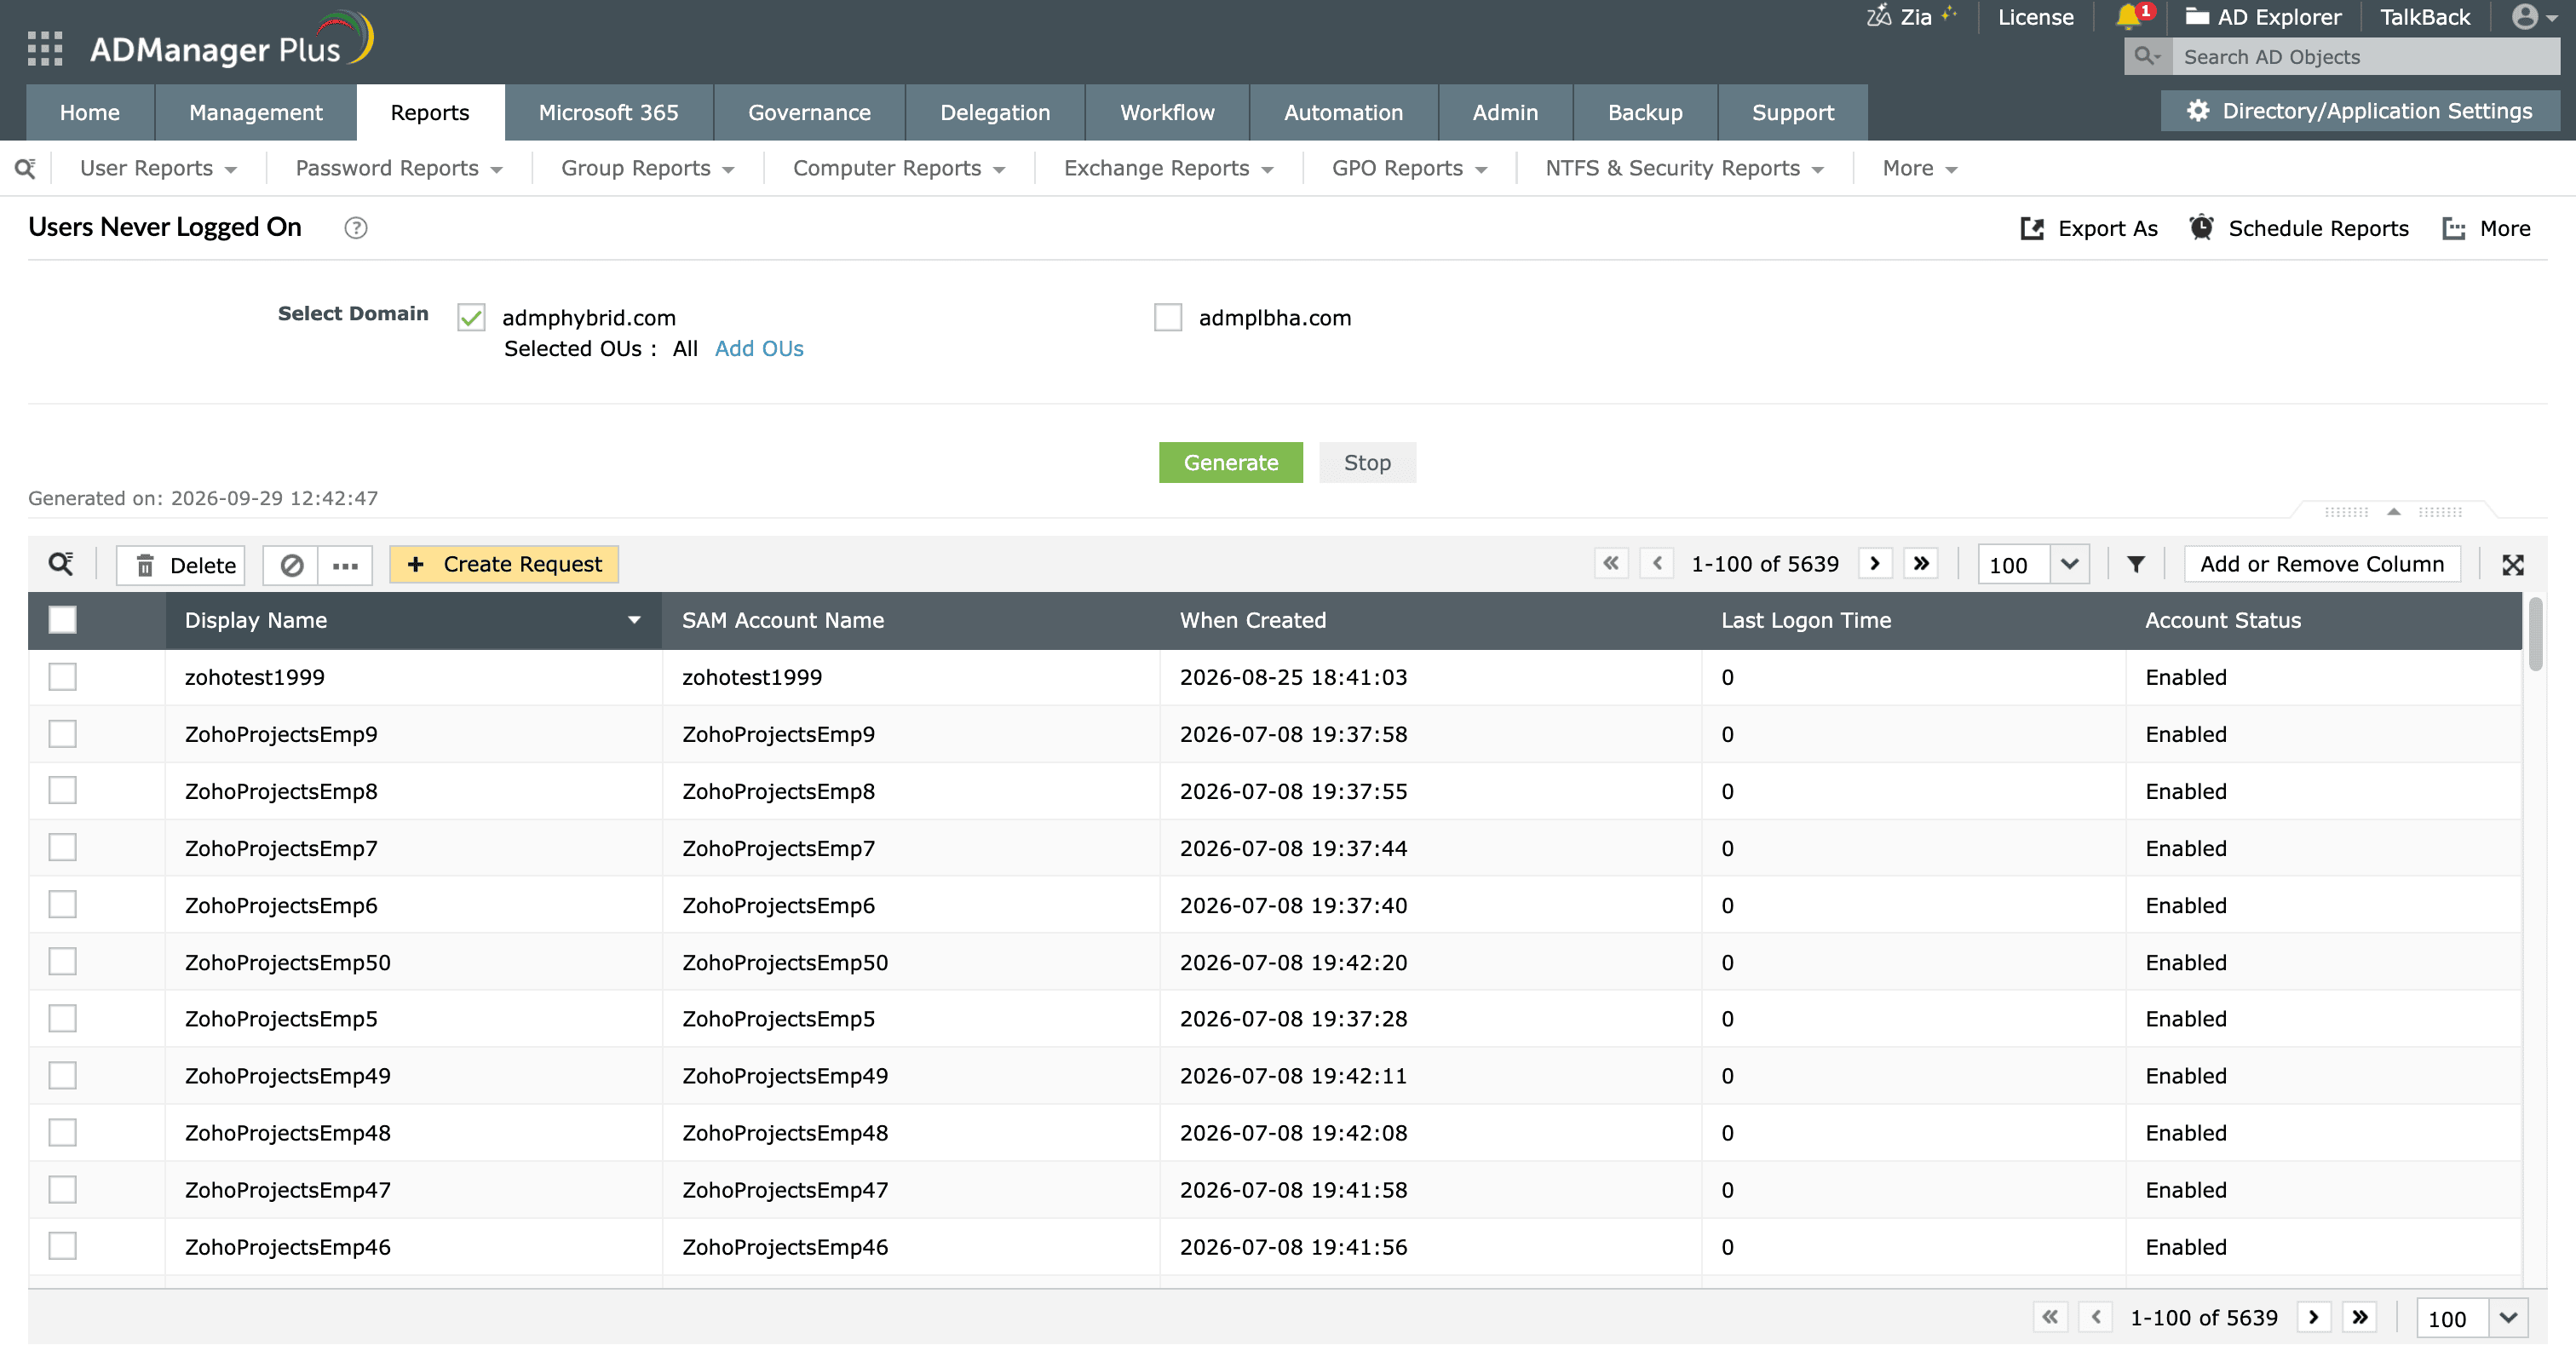This screenshot has height=1368, width=2576.
Task: Open the Management tab
Action: point(256,112)
